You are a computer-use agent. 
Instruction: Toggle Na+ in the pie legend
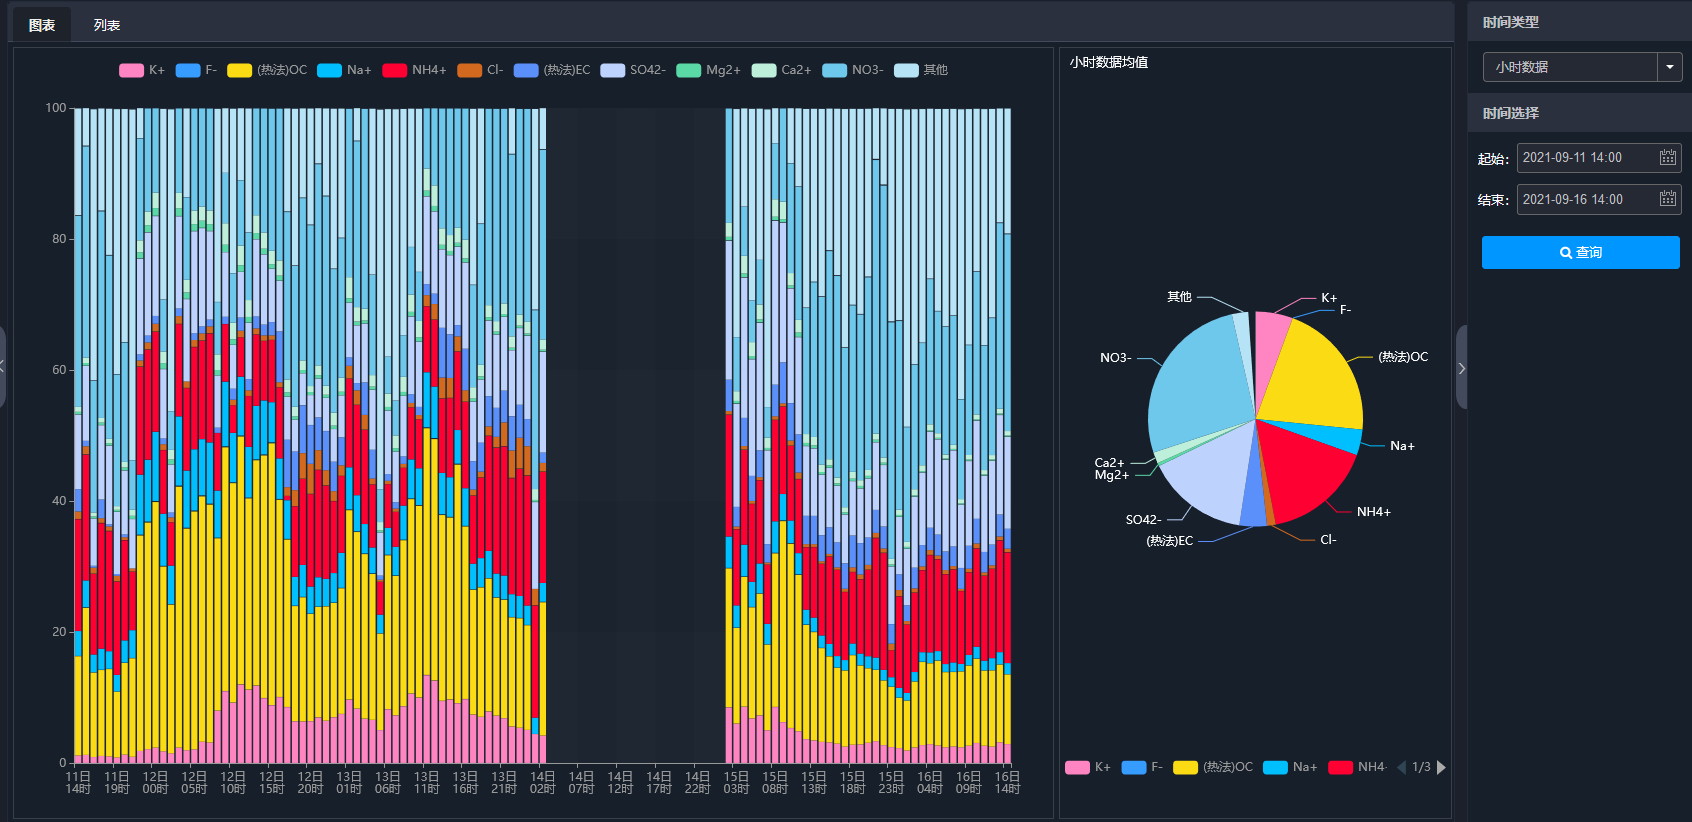[x=1290, y=767]
